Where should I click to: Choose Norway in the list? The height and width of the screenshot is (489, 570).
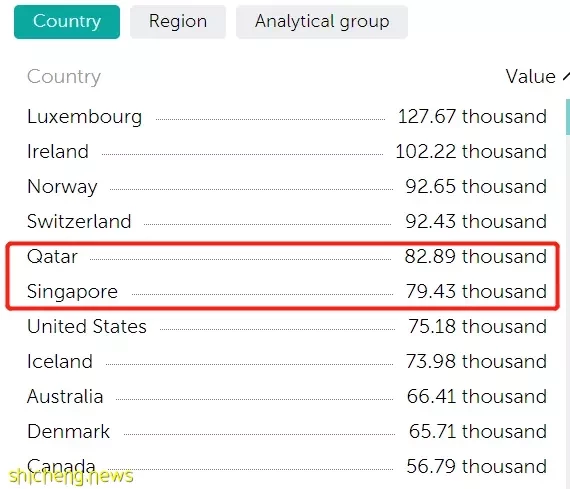point(287,187)
